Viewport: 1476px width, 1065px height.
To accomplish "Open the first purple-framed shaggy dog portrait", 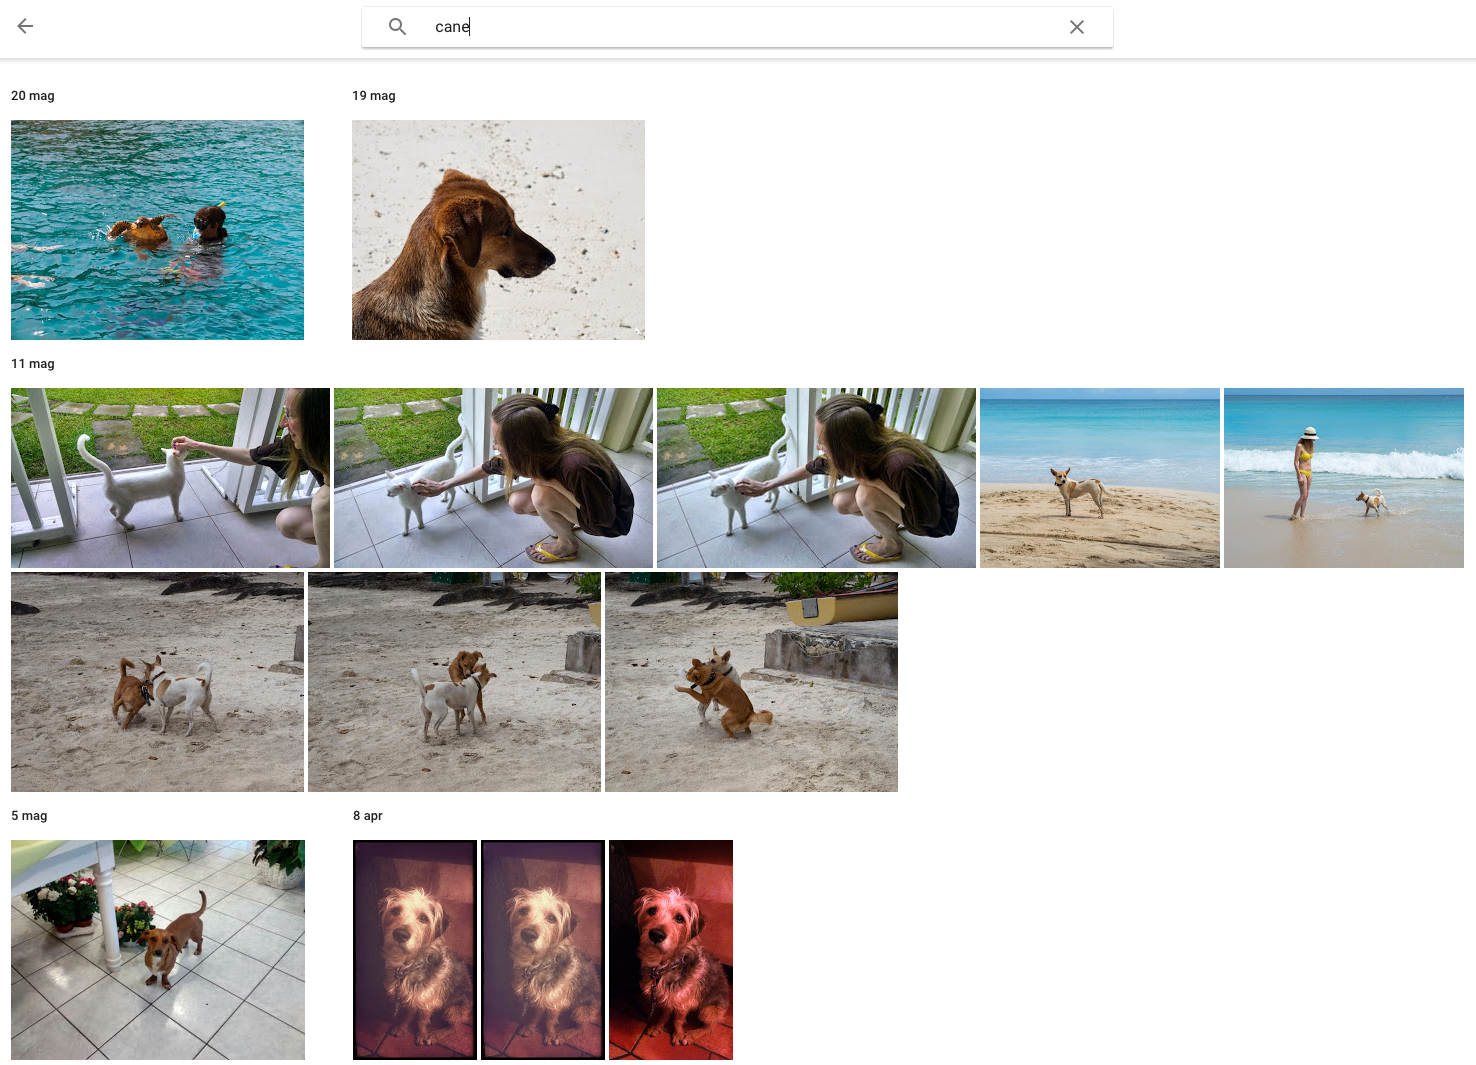I will click(415, 950).
